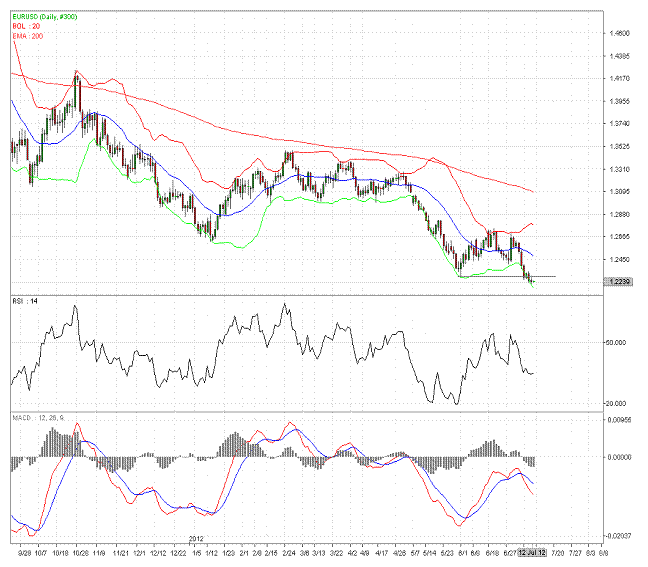The width and height of the screenshot is (648, 567).
Task: Click the 1.4600 price axis label
Action: click(619, 33)
